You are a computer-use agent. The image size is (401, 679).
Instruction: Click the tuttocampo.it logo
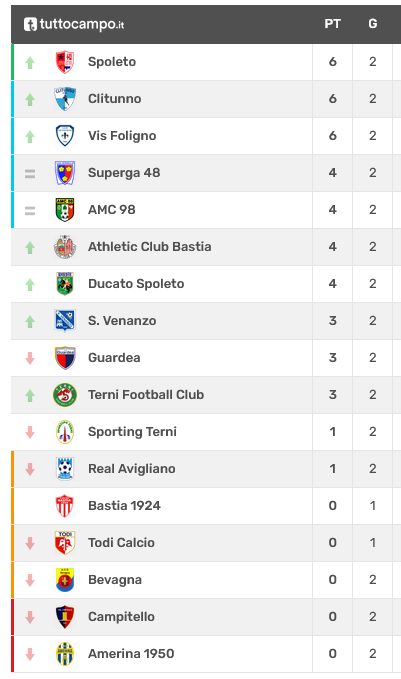pyautogui.click(x=74, y=24)
